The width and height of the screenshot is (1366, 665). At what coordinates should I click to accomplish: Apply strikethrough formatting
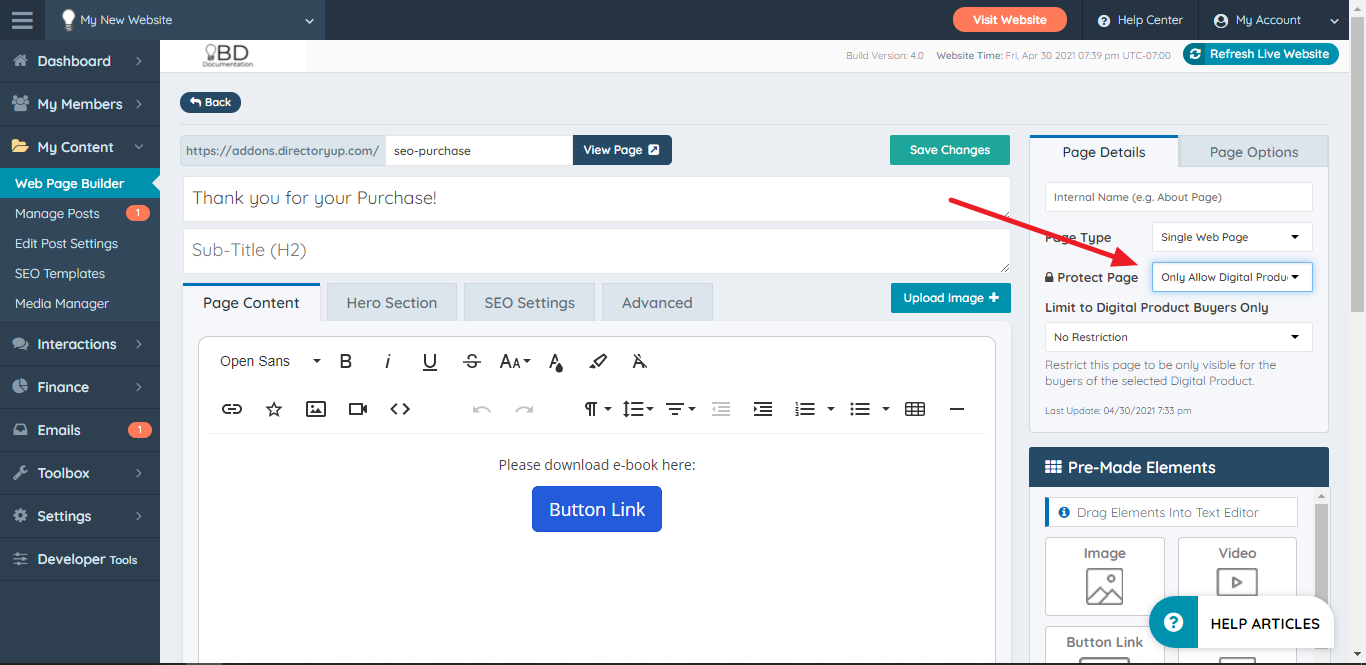472,361
